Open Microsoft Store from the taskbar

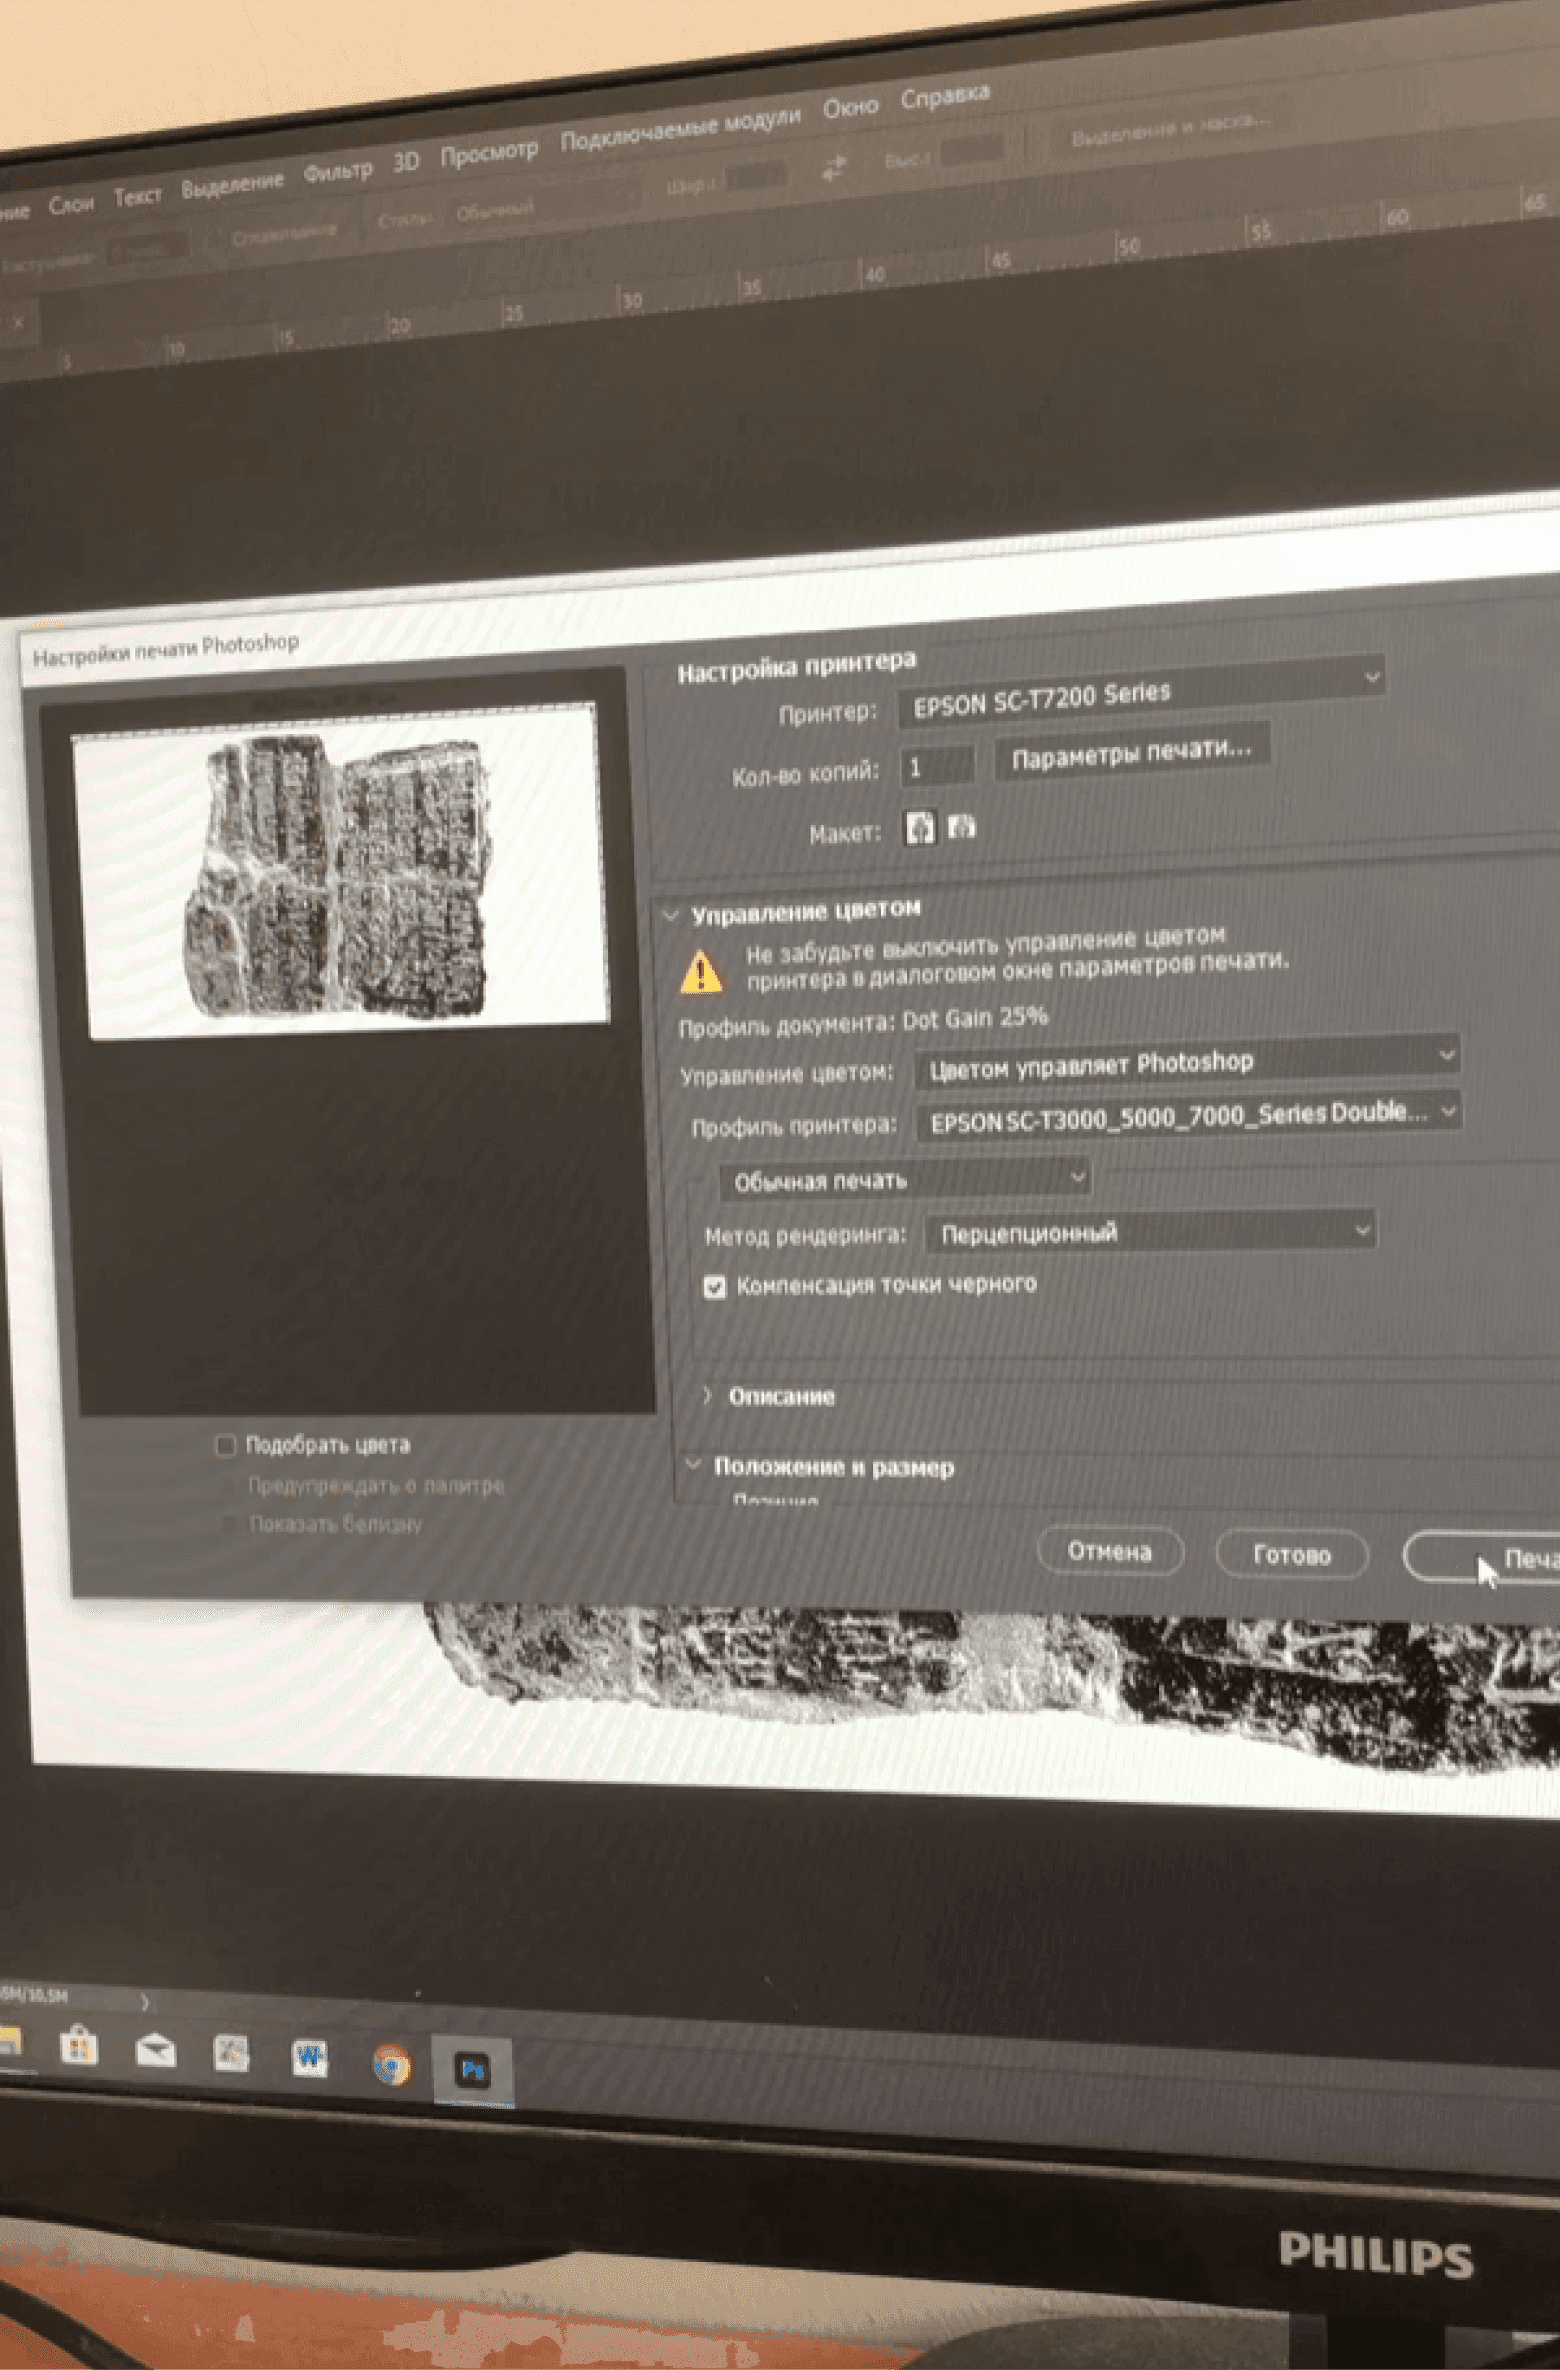pos(78,2046)
